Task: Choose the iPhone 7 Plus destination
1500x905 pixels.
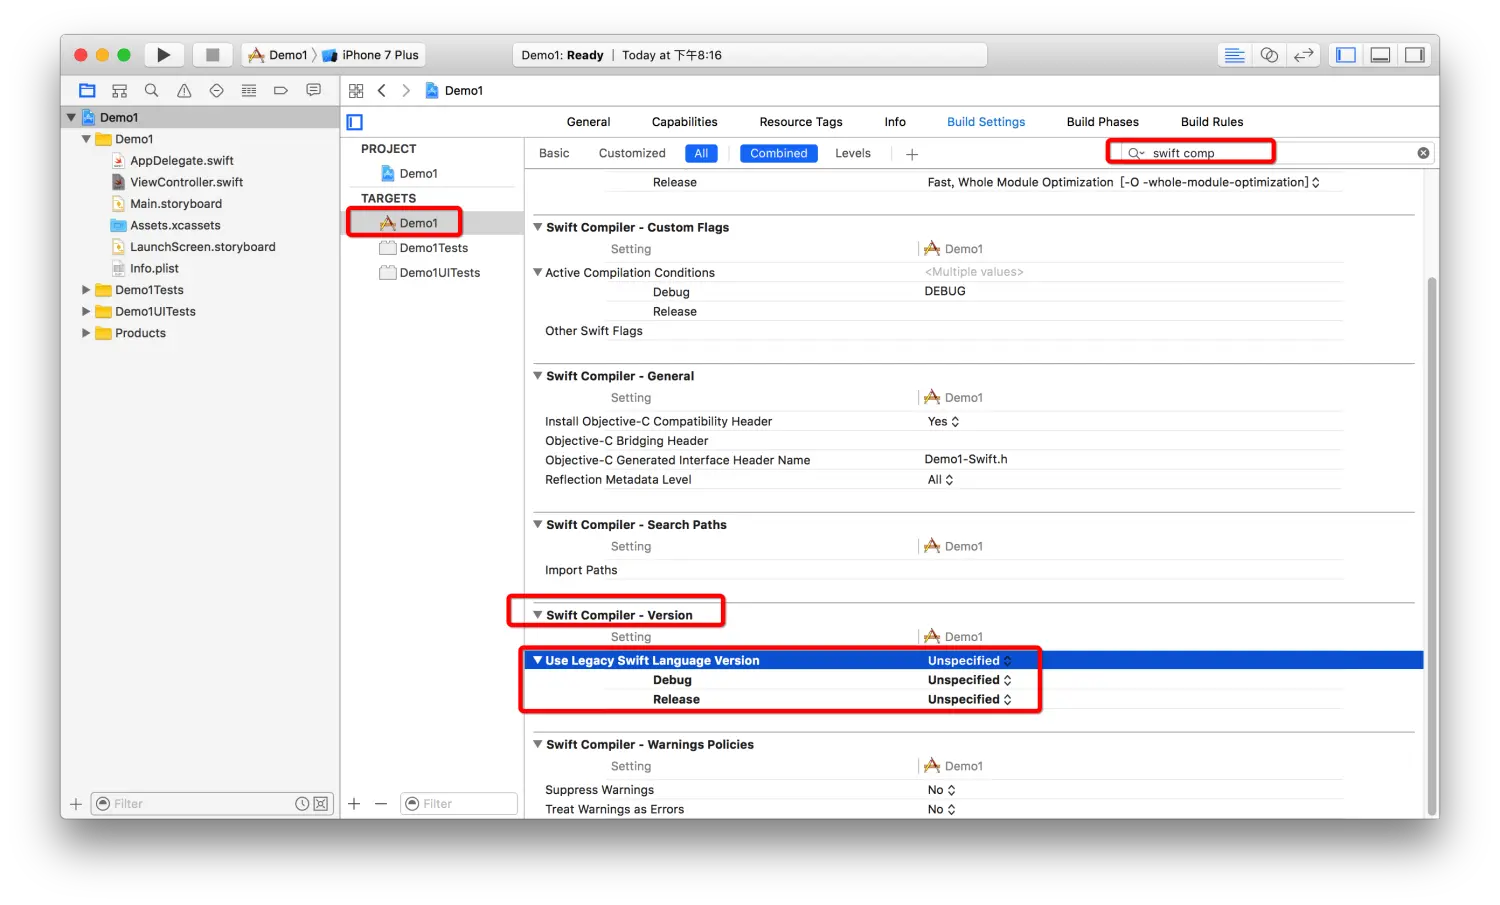Action: [x=371, y=55]
